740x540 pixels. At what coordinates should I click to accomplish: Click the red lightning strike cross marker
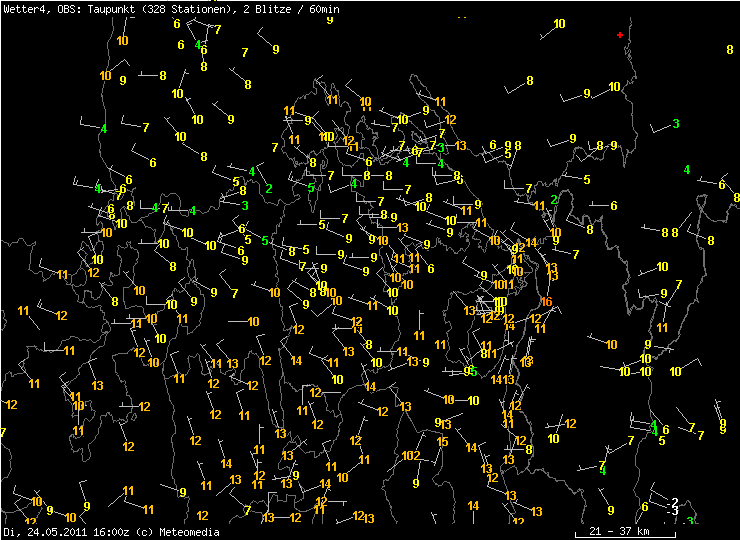620,35
